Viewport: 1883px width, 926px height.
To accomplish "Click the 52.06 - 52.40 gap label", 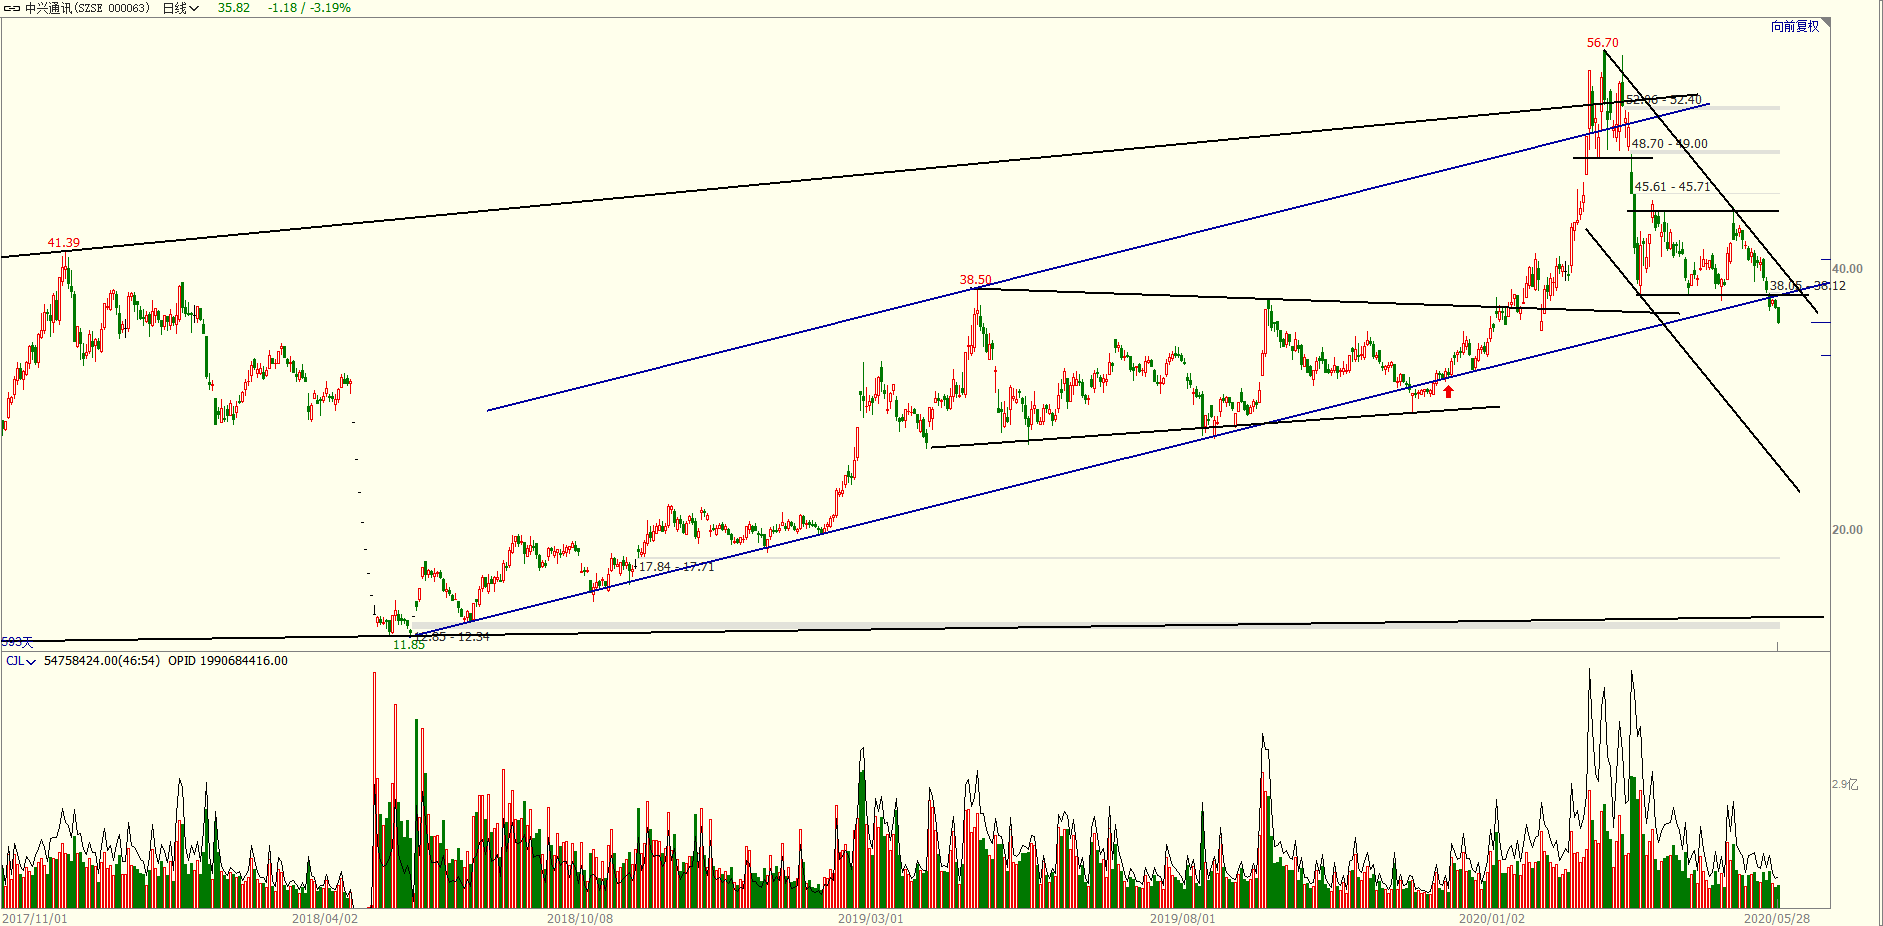I will click(x=1663, y=100).
